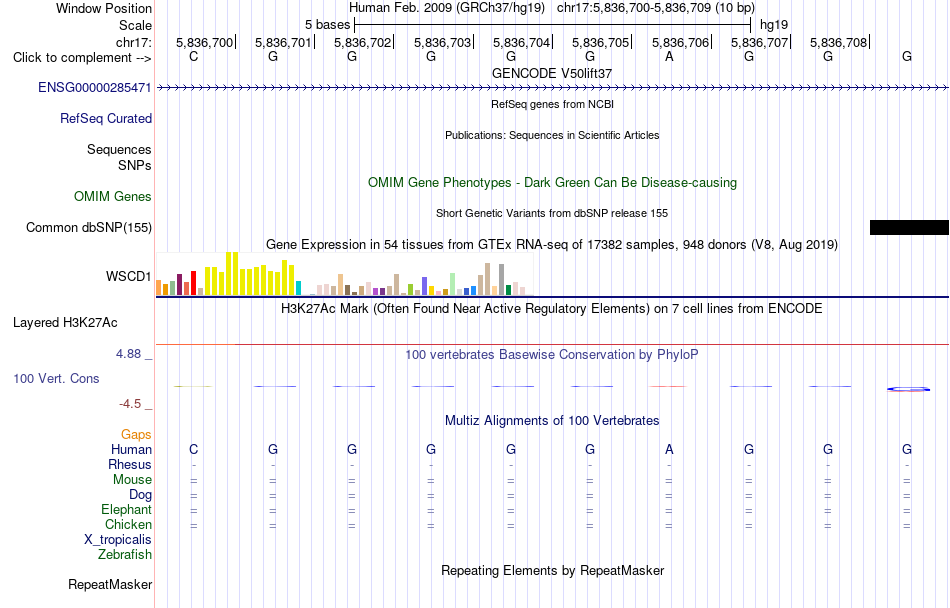Click the red PhyloP conservation mark under base A
Screen dimensions: 950x608
[x=669, y=386]
